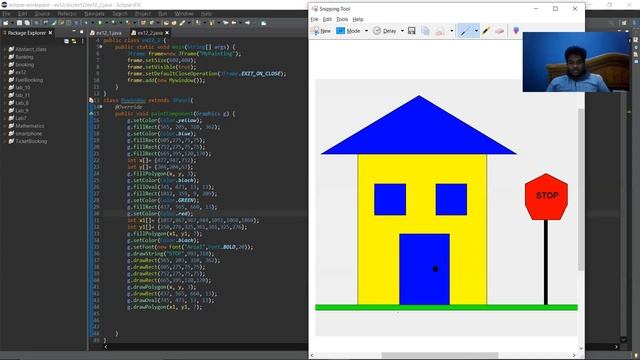640x360 pixels.
Task: Select the Lab_8 project
Action: (x=22, y=103)
